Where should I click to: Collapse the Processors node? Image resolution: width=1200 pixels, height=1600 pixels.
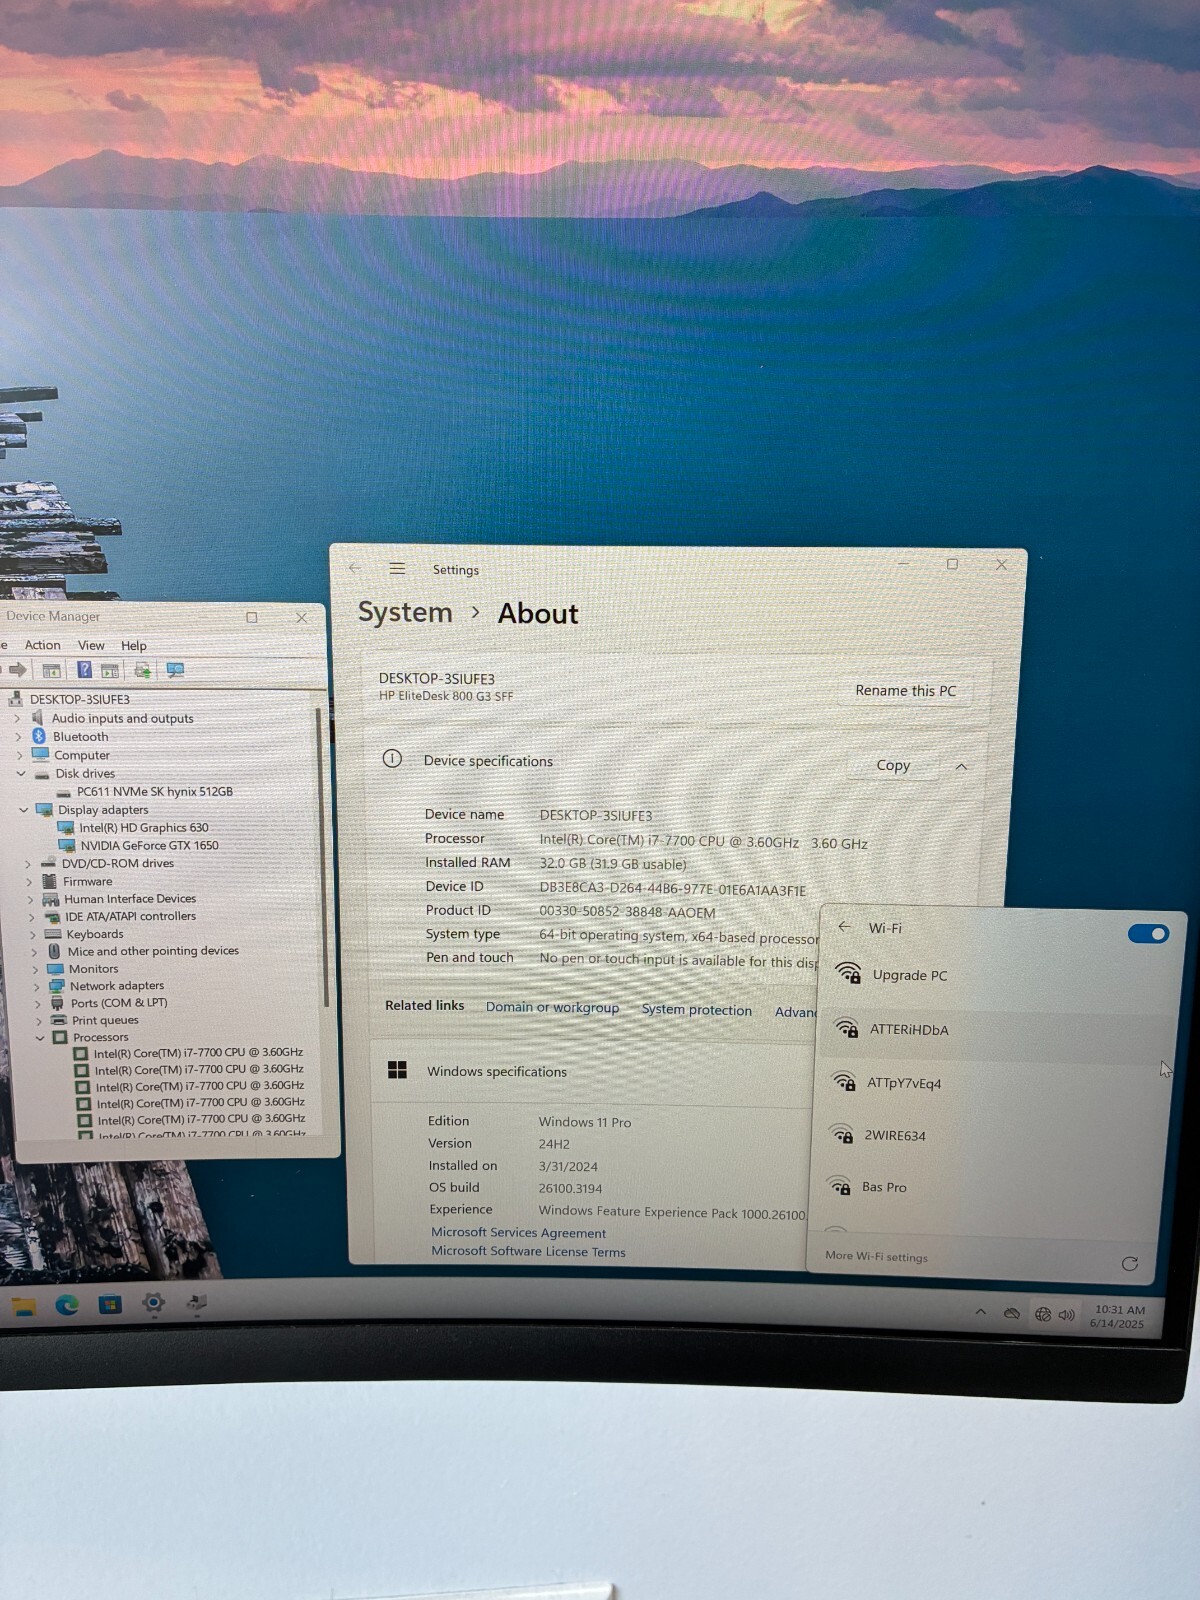(x=40, y=1038)
